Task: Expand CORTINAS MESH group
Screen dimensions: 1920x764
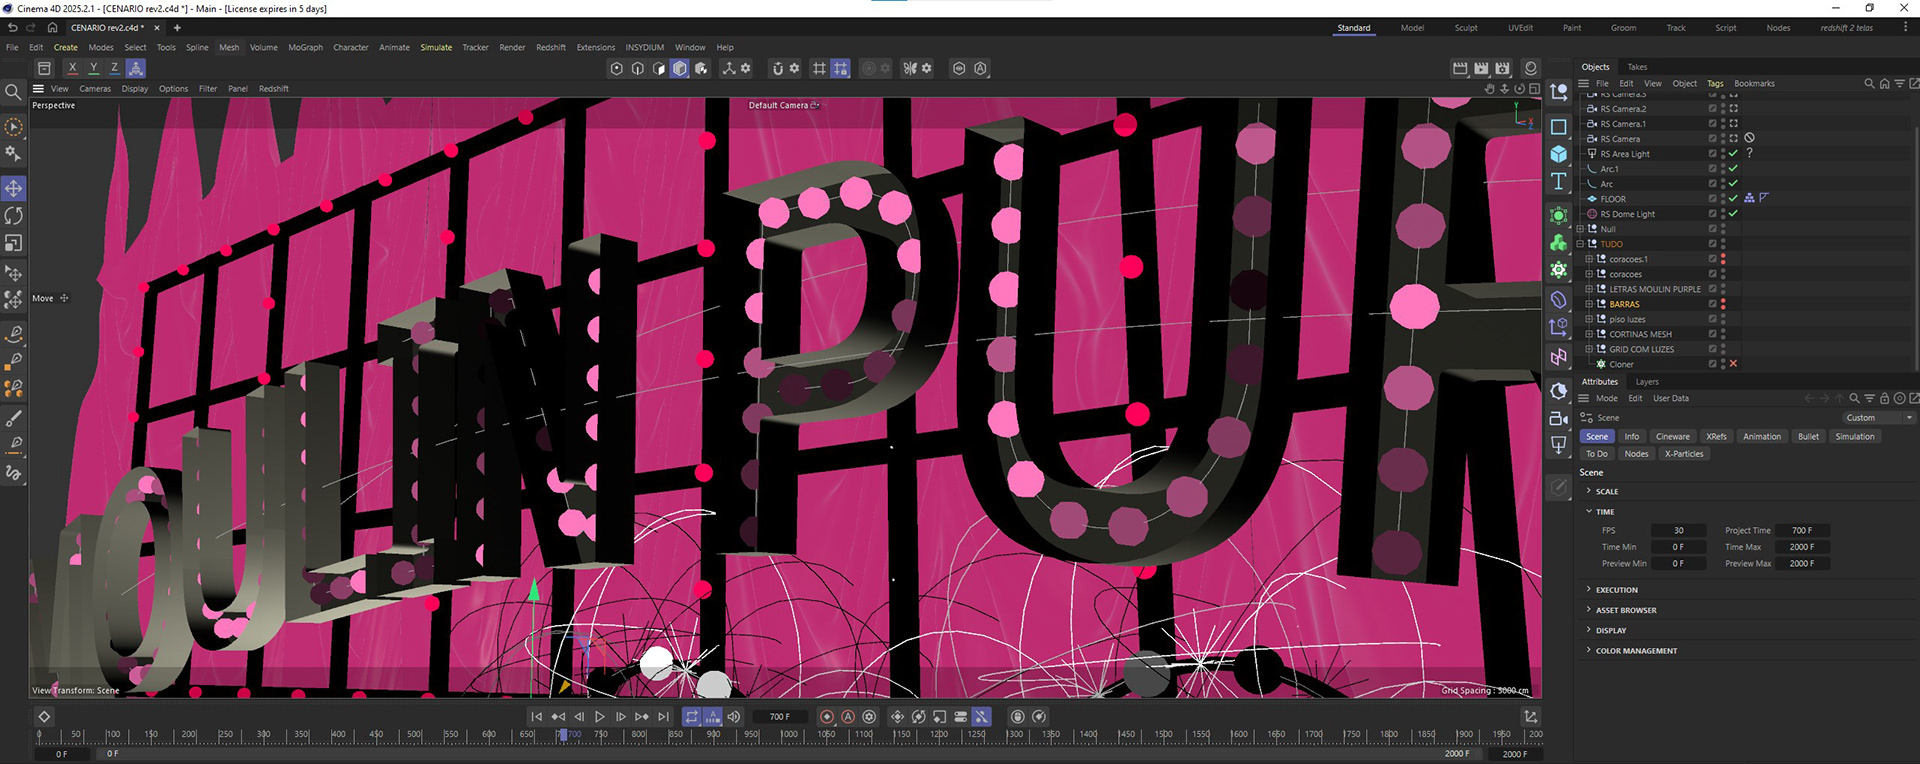Action: 1589,334
